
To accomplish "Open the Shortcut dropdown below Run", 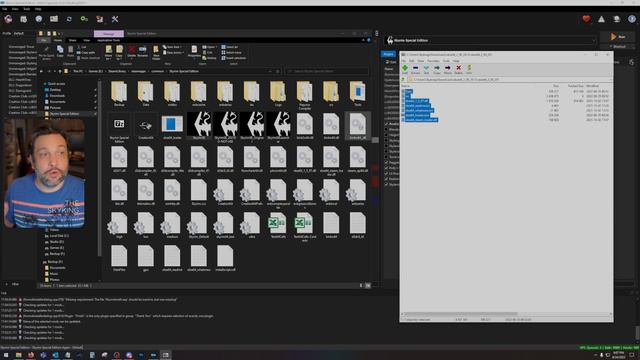I will (619, 47).
